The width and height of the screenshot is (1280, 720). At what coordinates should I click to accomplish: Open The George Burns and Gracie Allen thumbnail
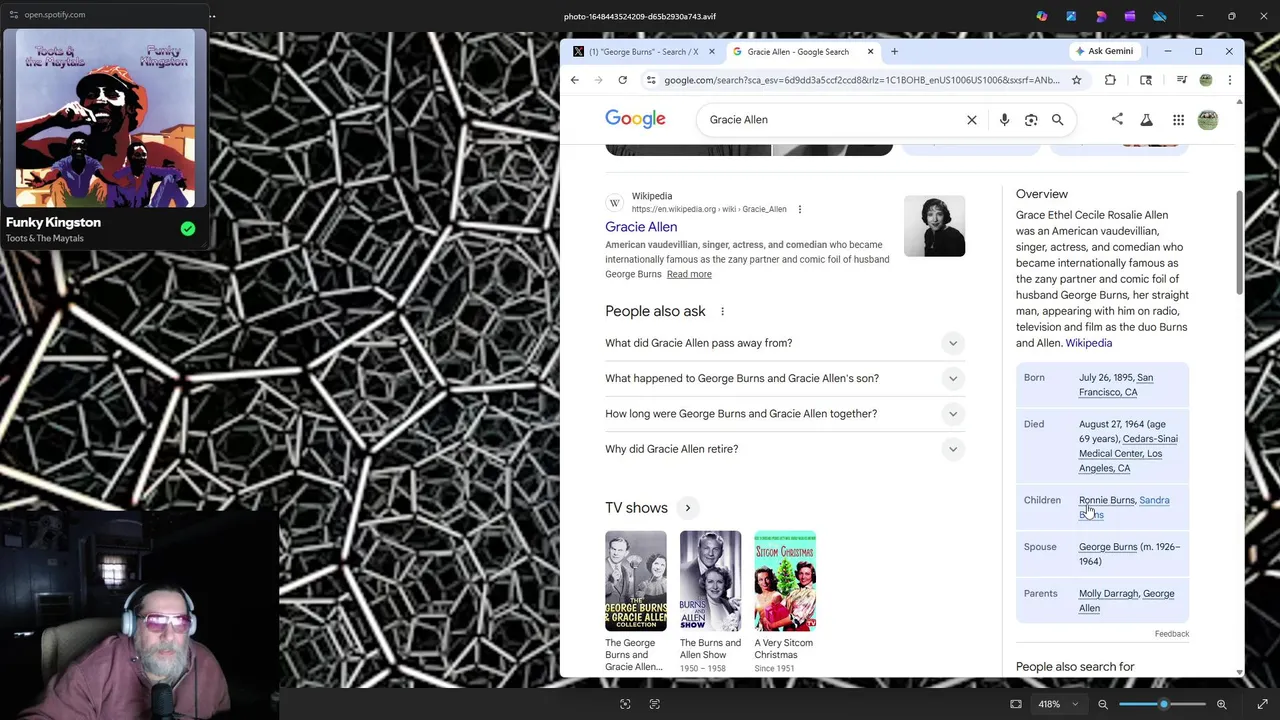(x=635, y=581)
